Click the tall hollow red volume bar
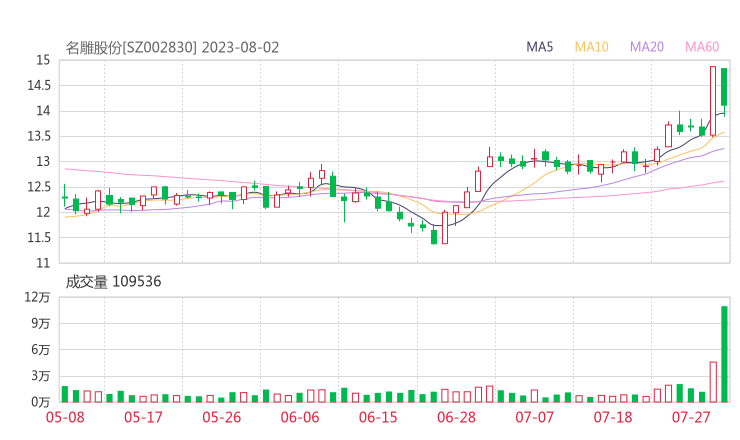The width and height of the screenshot is (740, 440). click(713, 382)
